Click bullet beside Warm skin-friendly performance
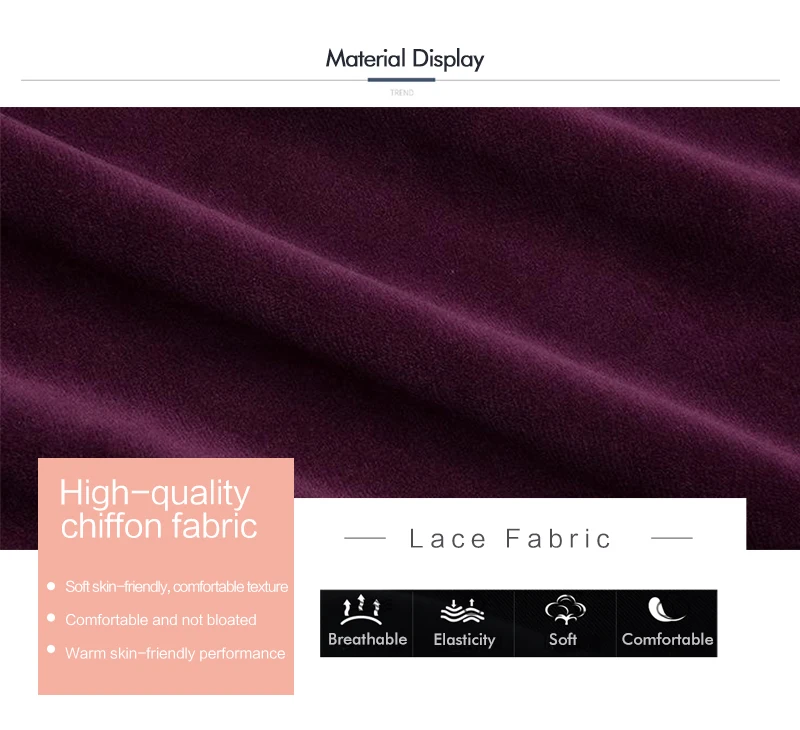The width and height of the screenshot is (800, 730). click(x=51, y=649)
